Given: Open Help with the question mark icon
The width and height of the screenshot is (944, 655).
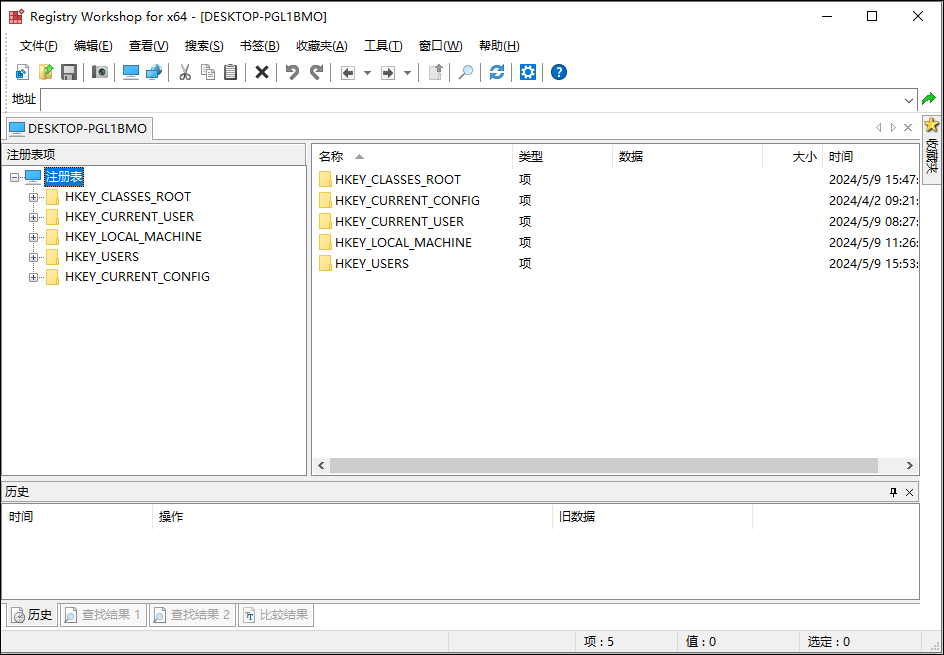Looking at the screenshot, I should (558, 72).
